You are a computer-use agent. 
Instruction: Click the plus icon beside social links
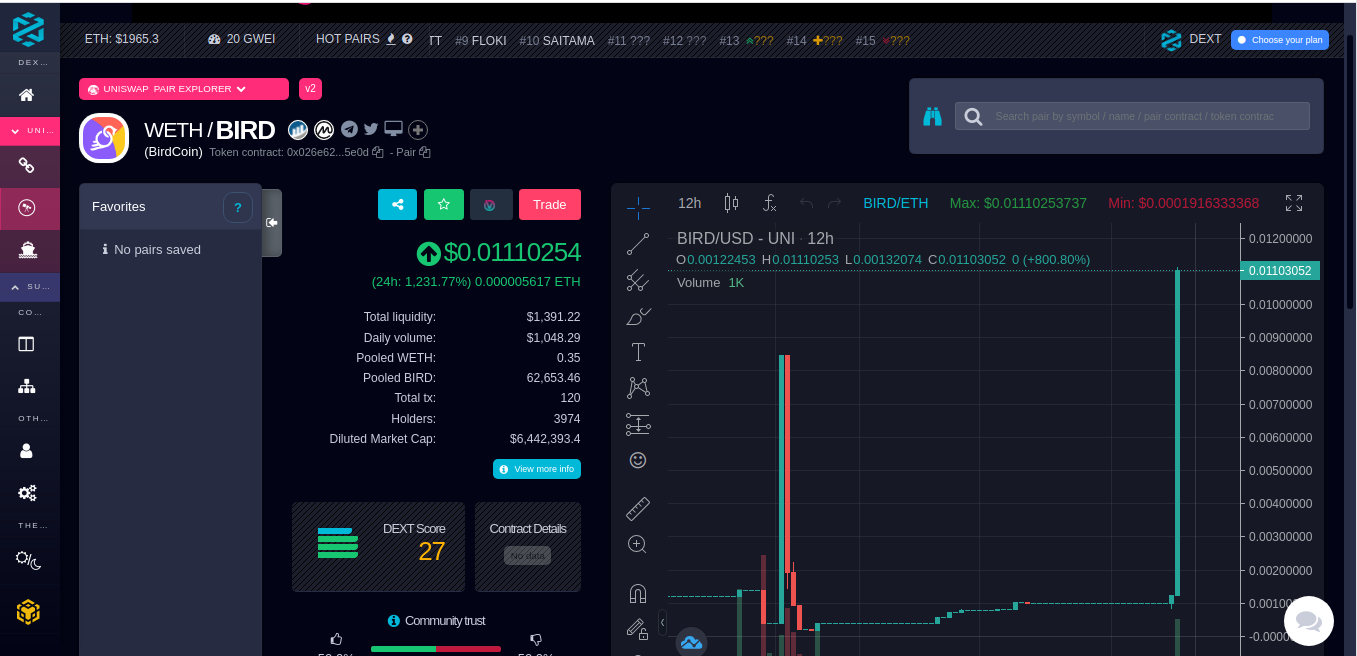pyautogui.click(x=418, y=130)
